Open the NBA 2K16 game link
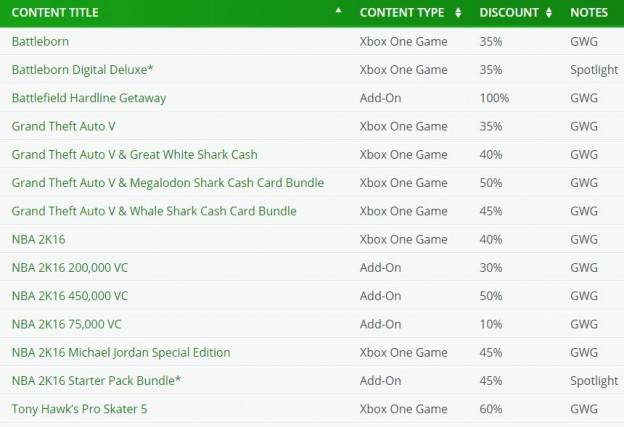The image size is (624, 427). [38, 239]
